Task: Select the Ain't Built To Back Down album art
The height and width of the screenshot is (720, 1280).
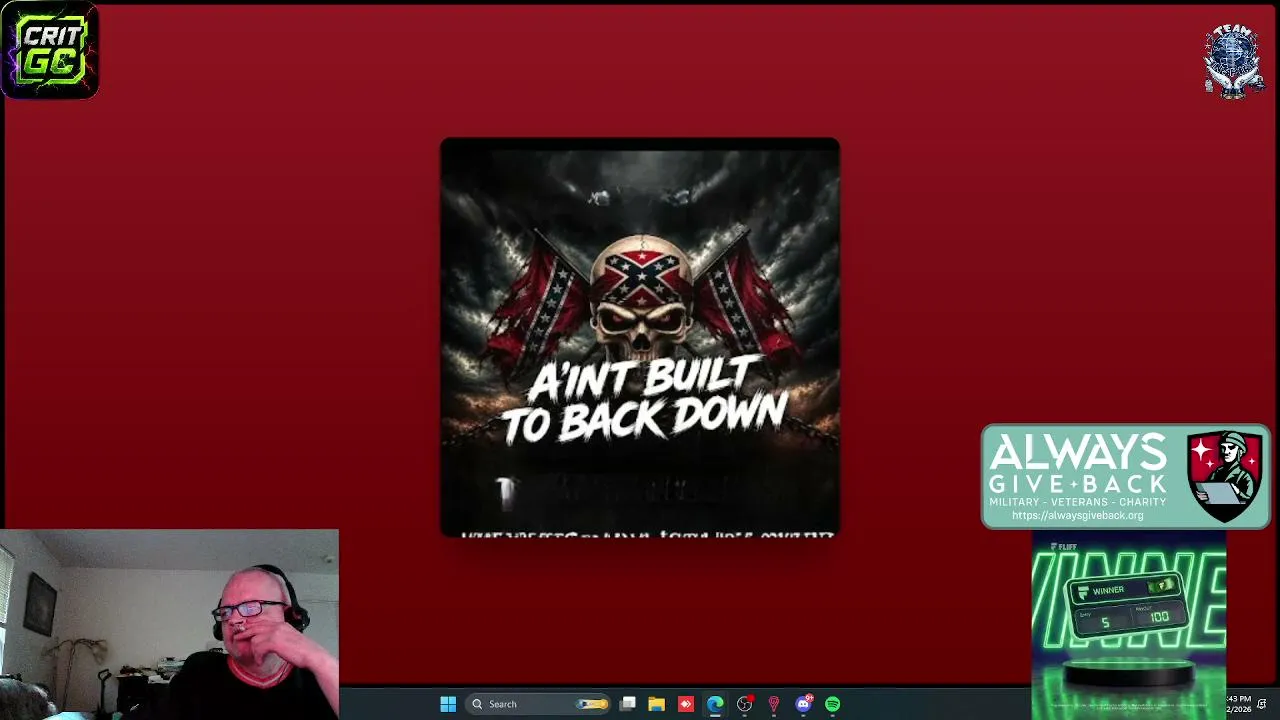Action: coord(640,338)
